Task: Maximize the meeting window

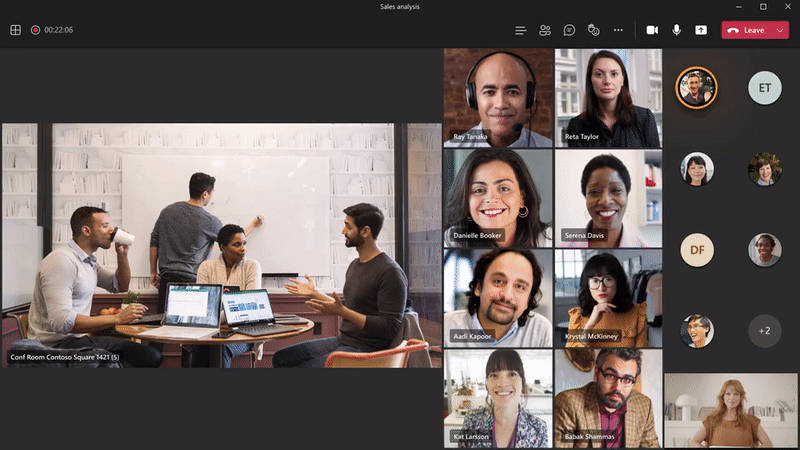Action: (x=763, y=7)
